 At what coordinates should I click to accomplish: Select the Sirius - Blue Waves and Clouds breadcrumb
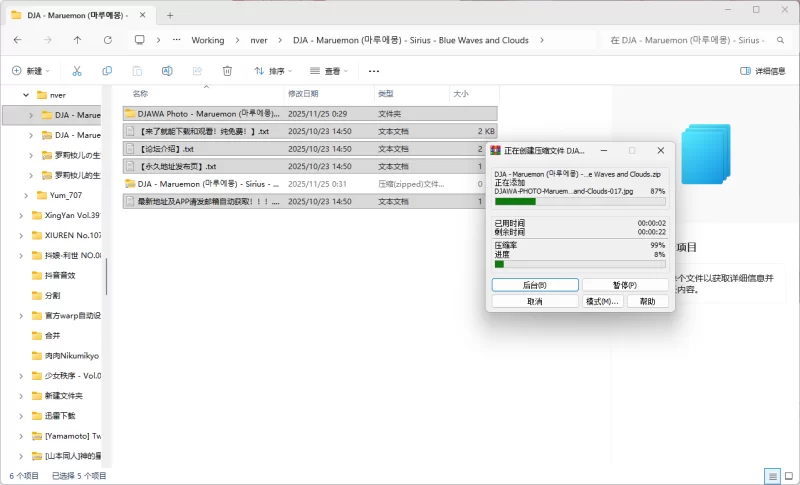[411, 40]
